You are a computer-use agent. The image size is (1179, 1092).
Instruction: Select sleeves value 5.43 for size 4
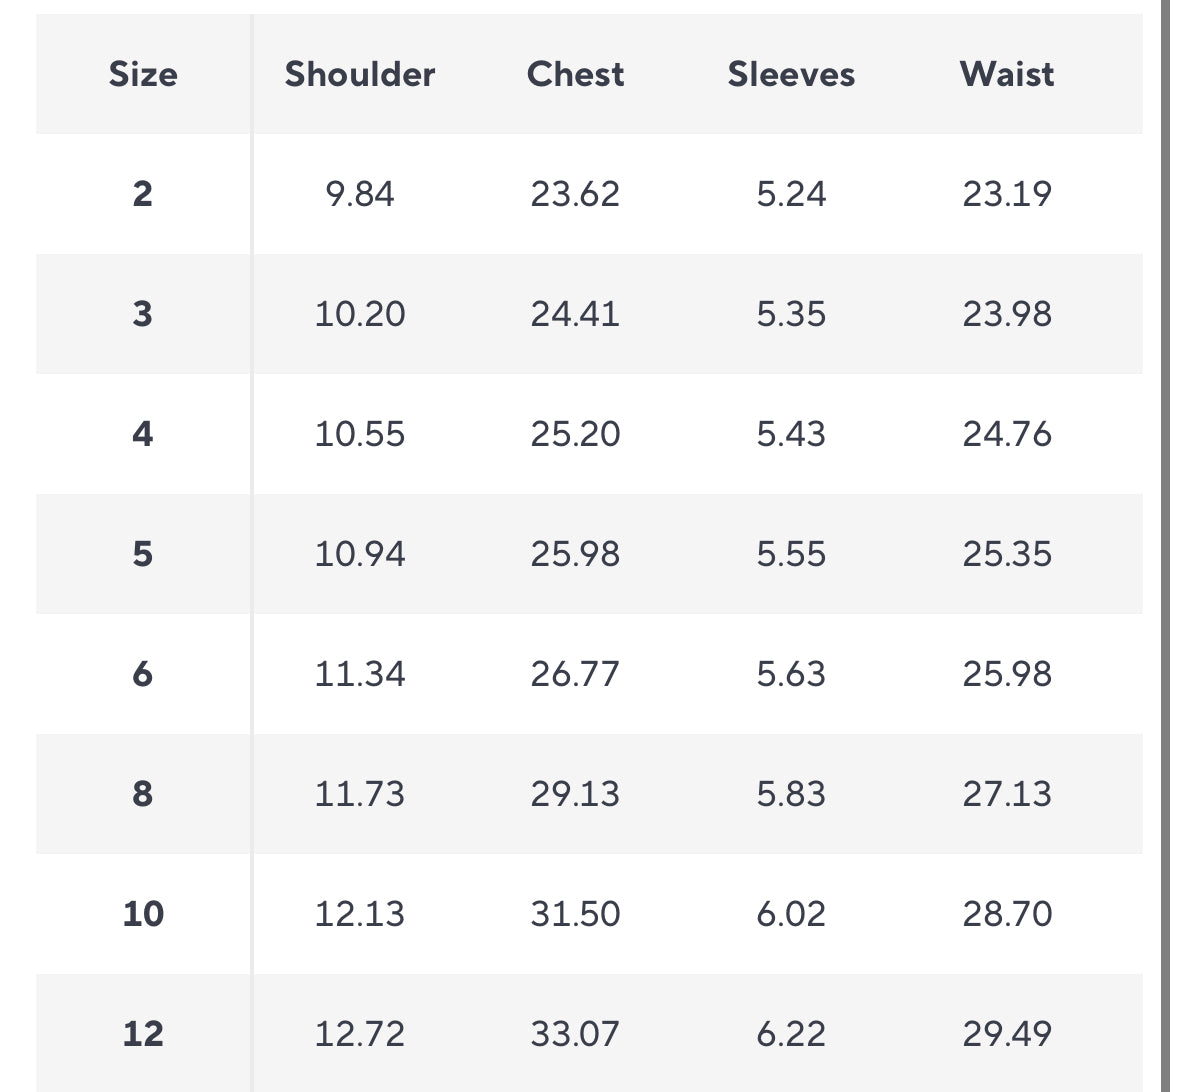click(791, 434)
